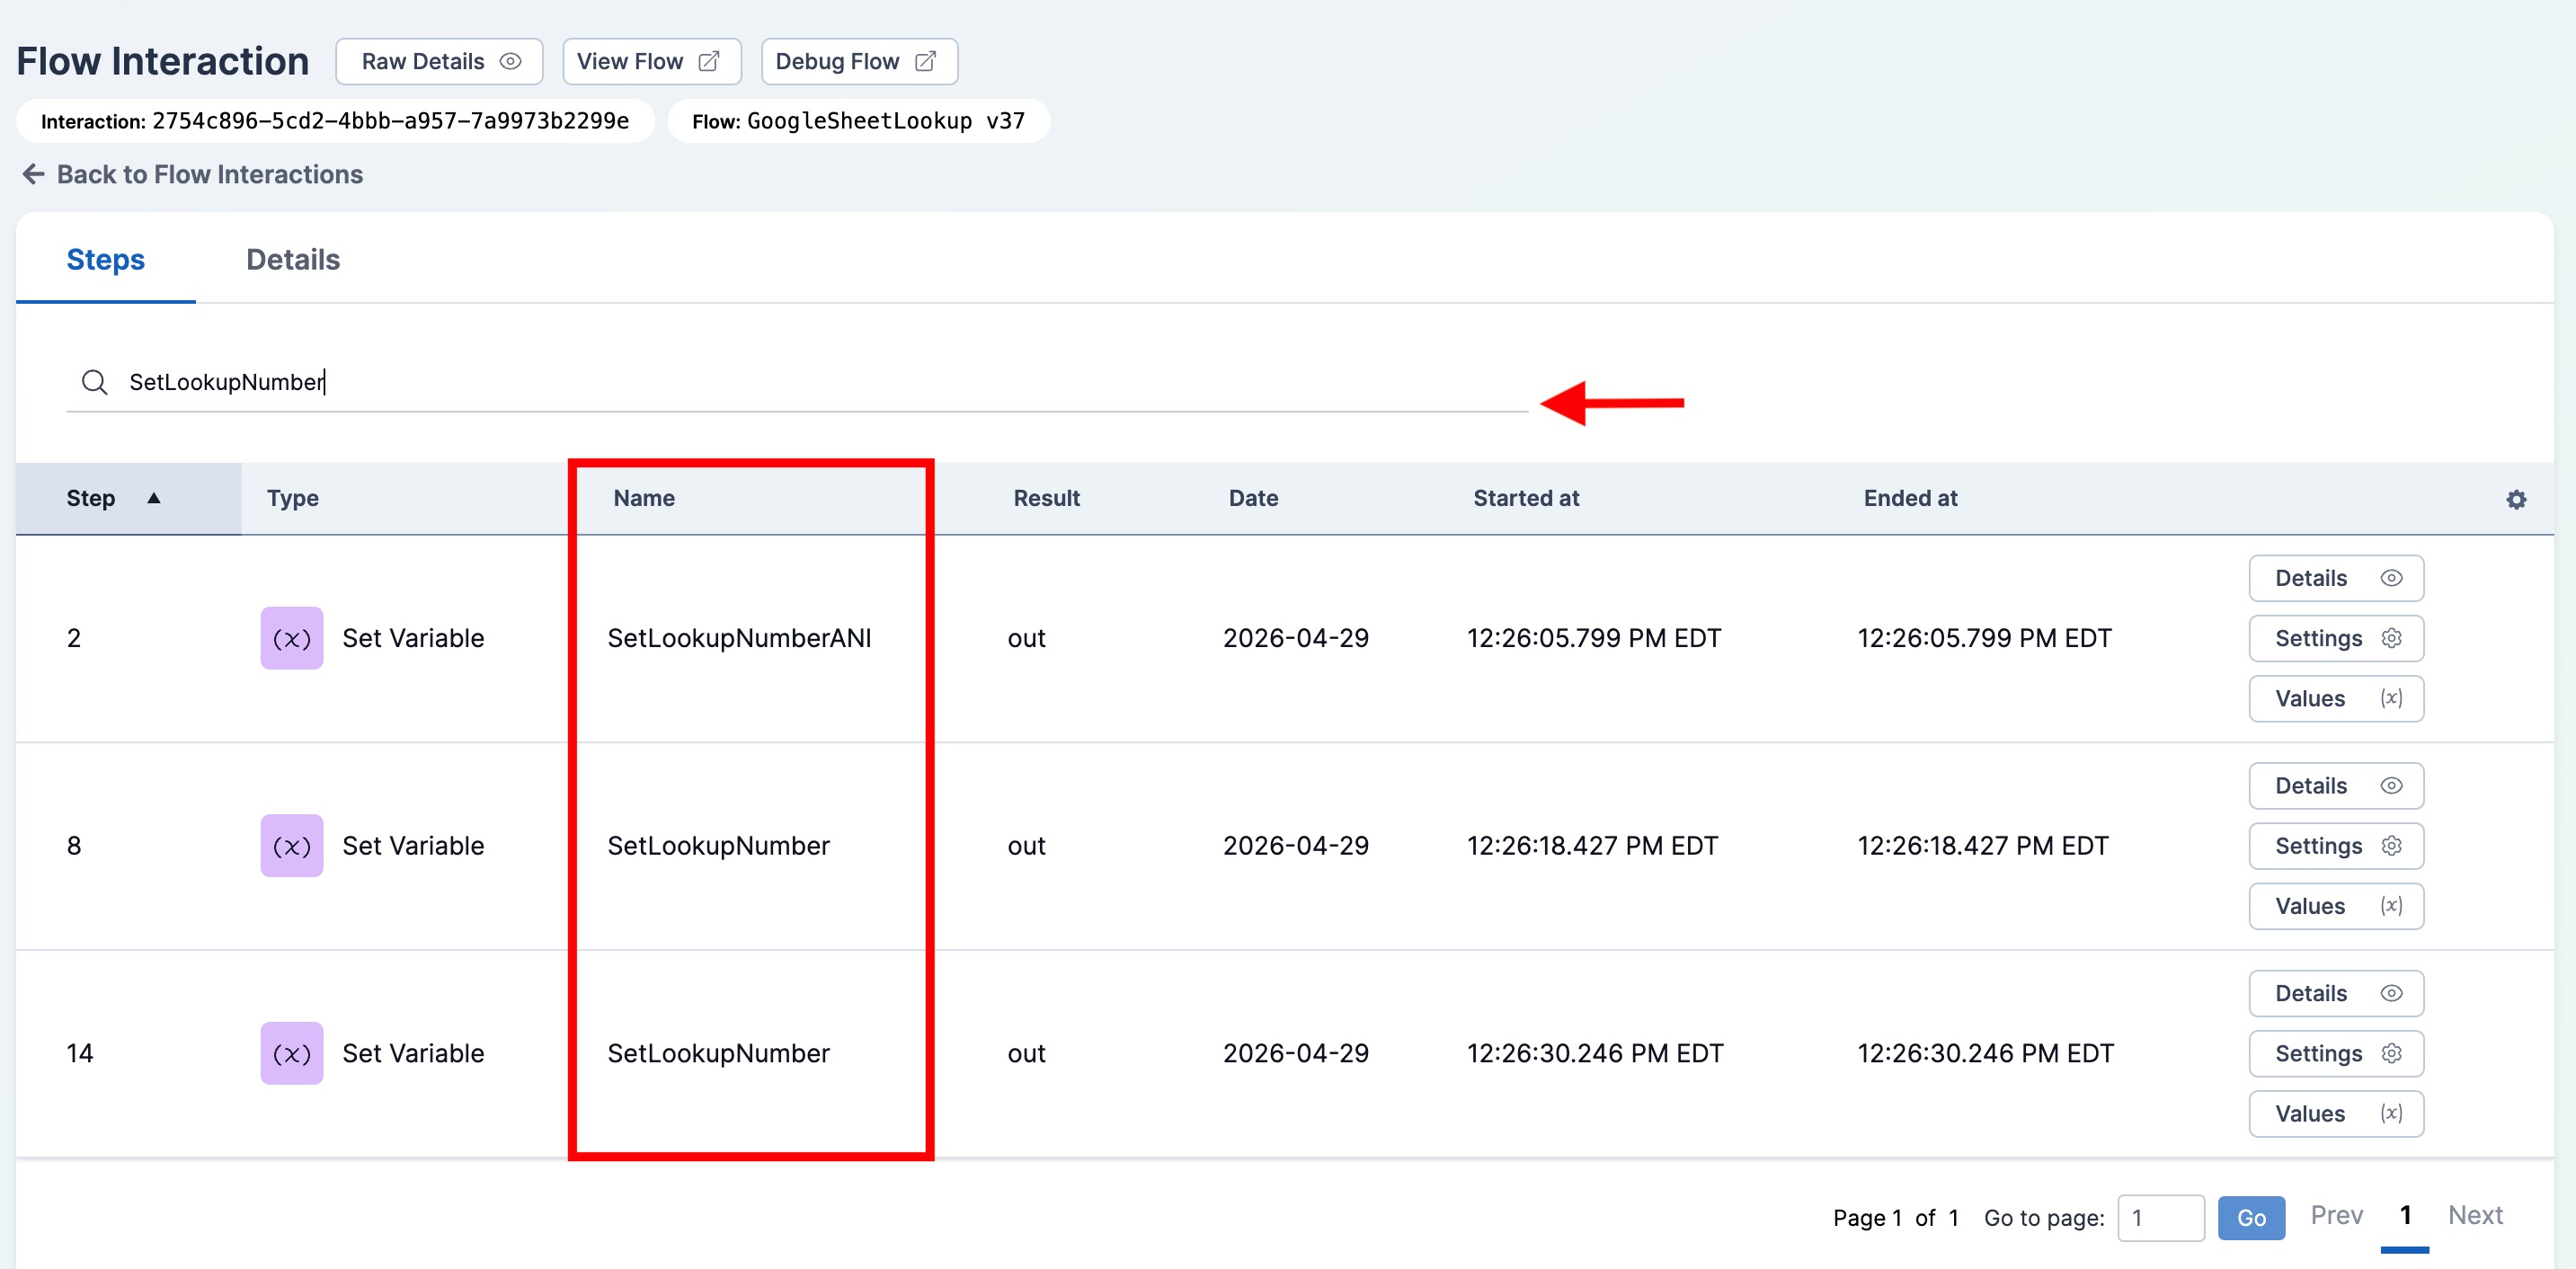Click Set Variable icon for step 14
2576x1269 pixels.
[292, 1053]
